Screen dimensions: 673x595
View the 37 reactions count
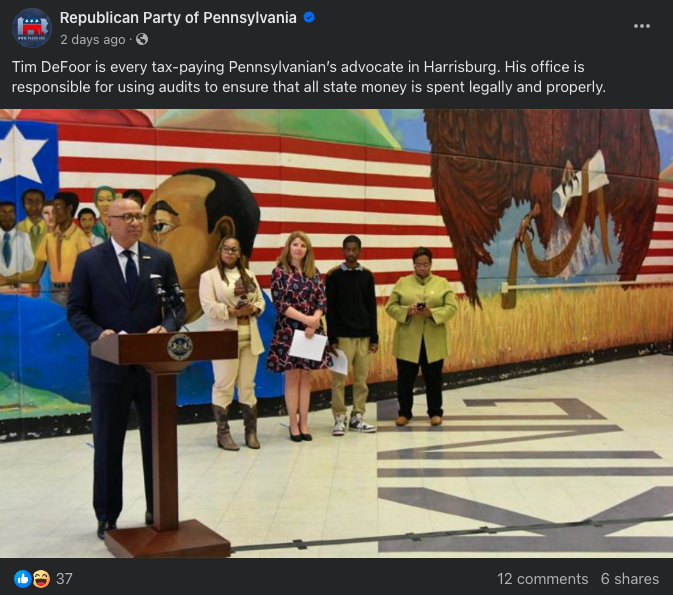[x=64, y=579]
